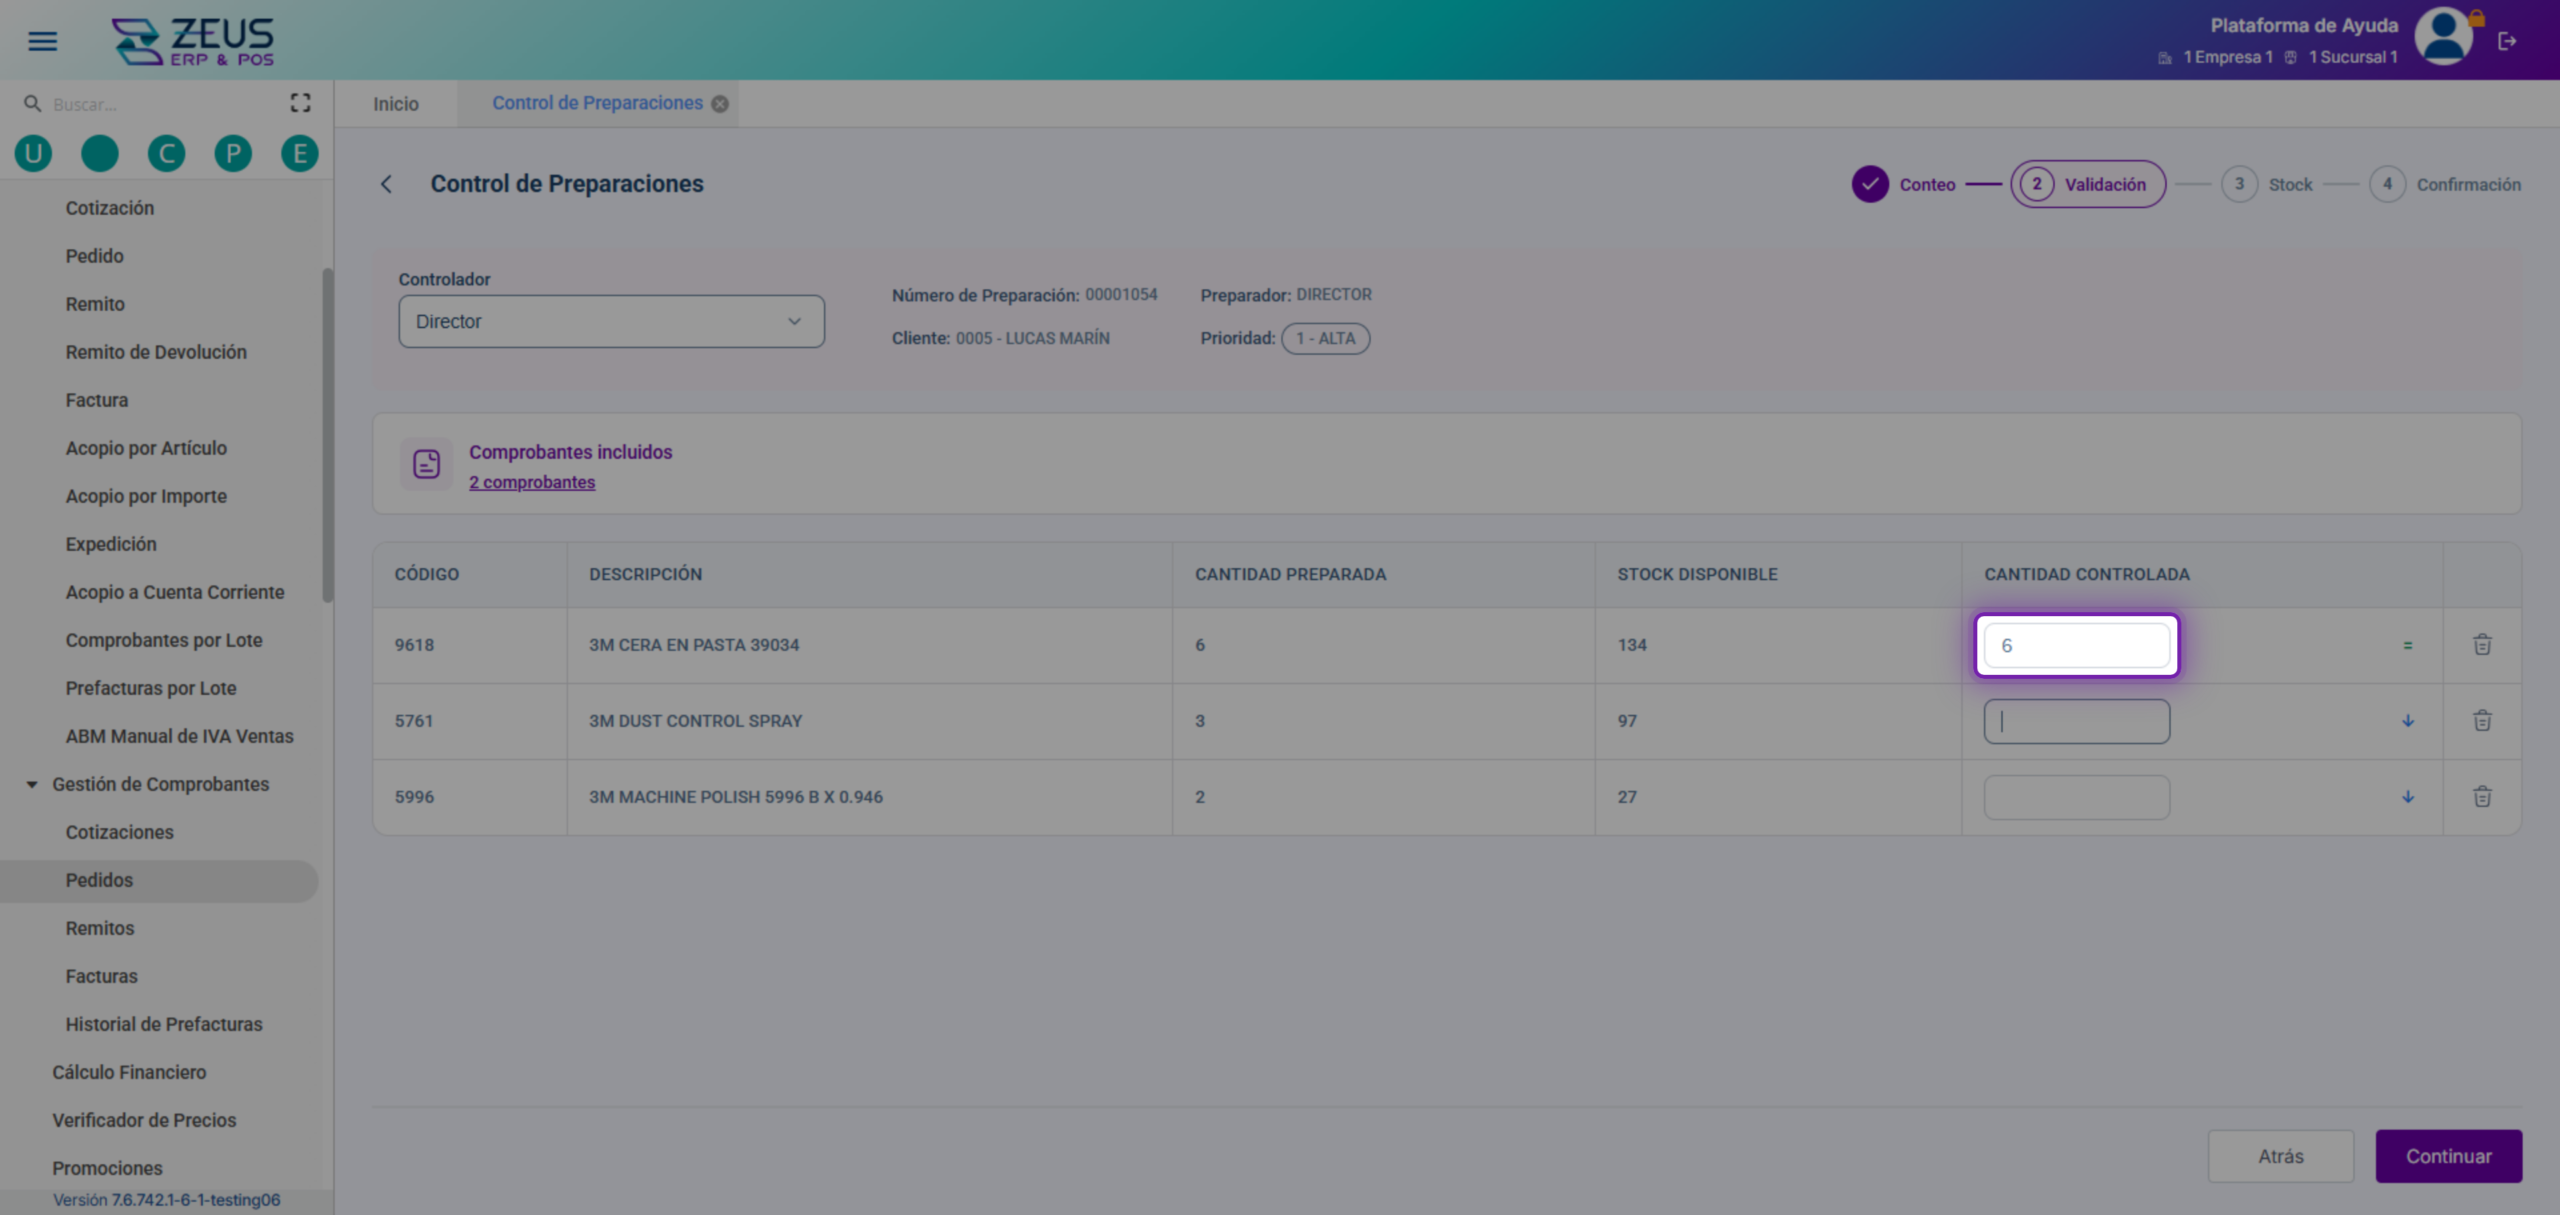Click equals icon on row 9618
Image resolution: width=2560 pixels, height=1215 pixels.
[2408, 646]
